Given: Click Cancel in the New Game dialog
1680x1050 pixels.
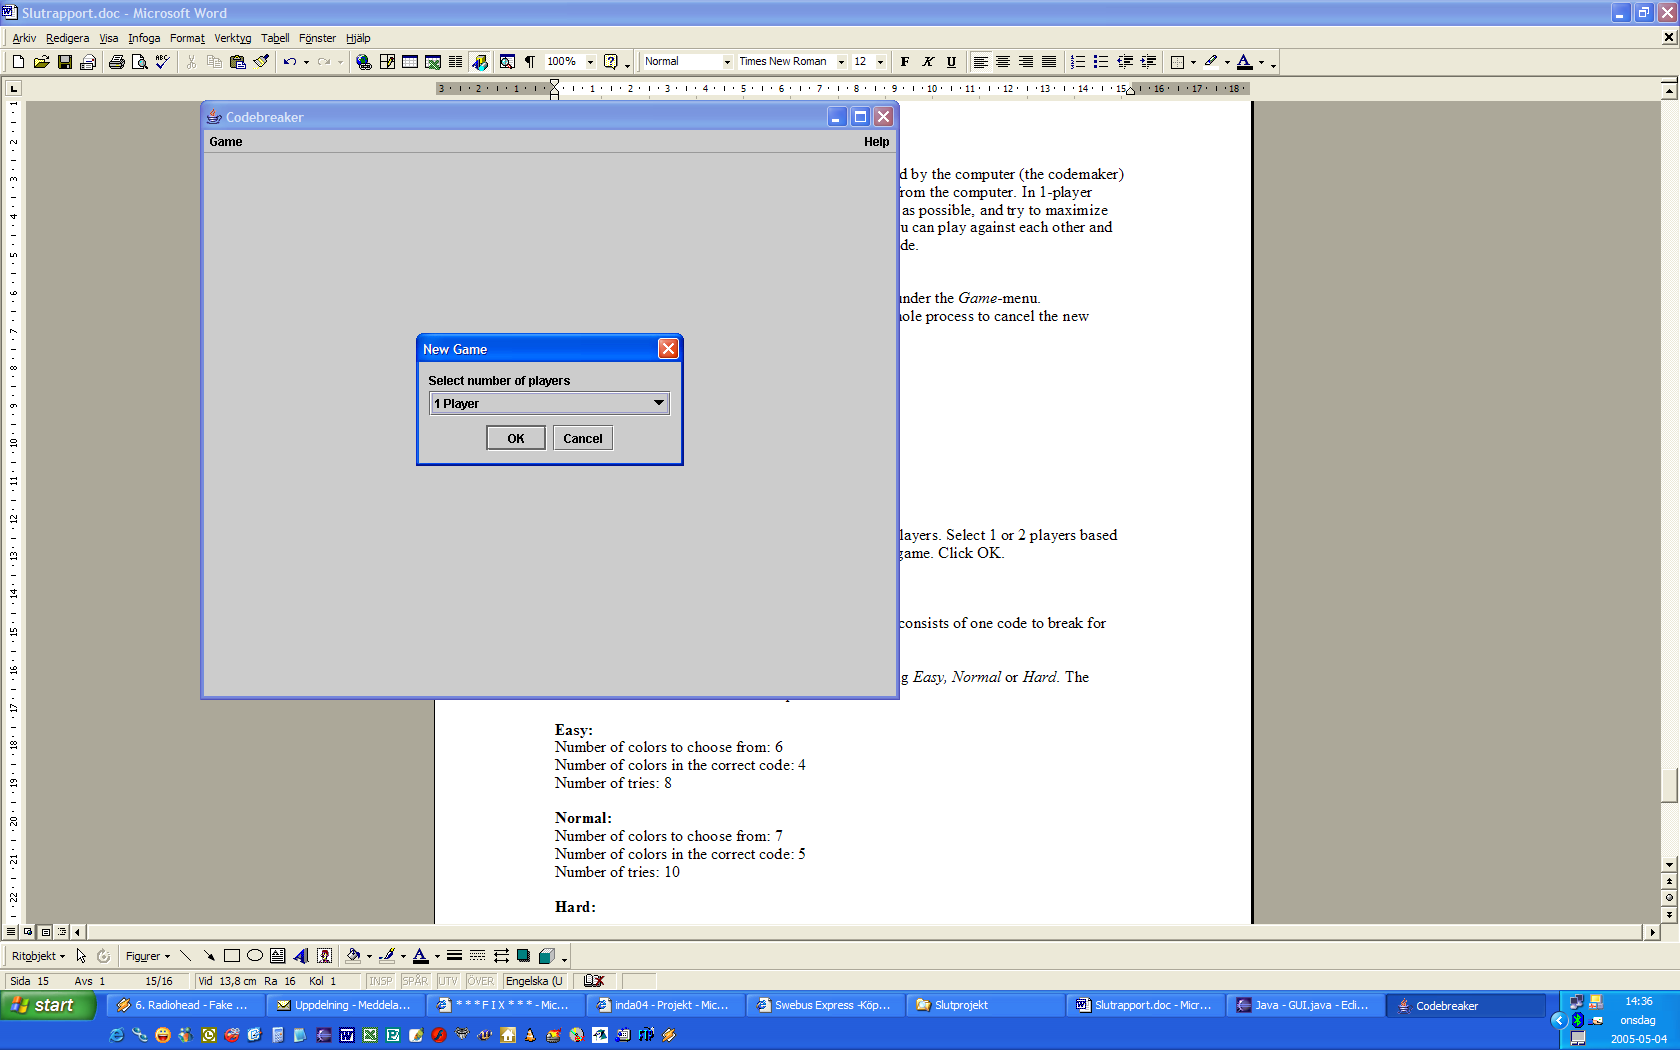Looking at the screenshot, I should (x=582, y=438).
